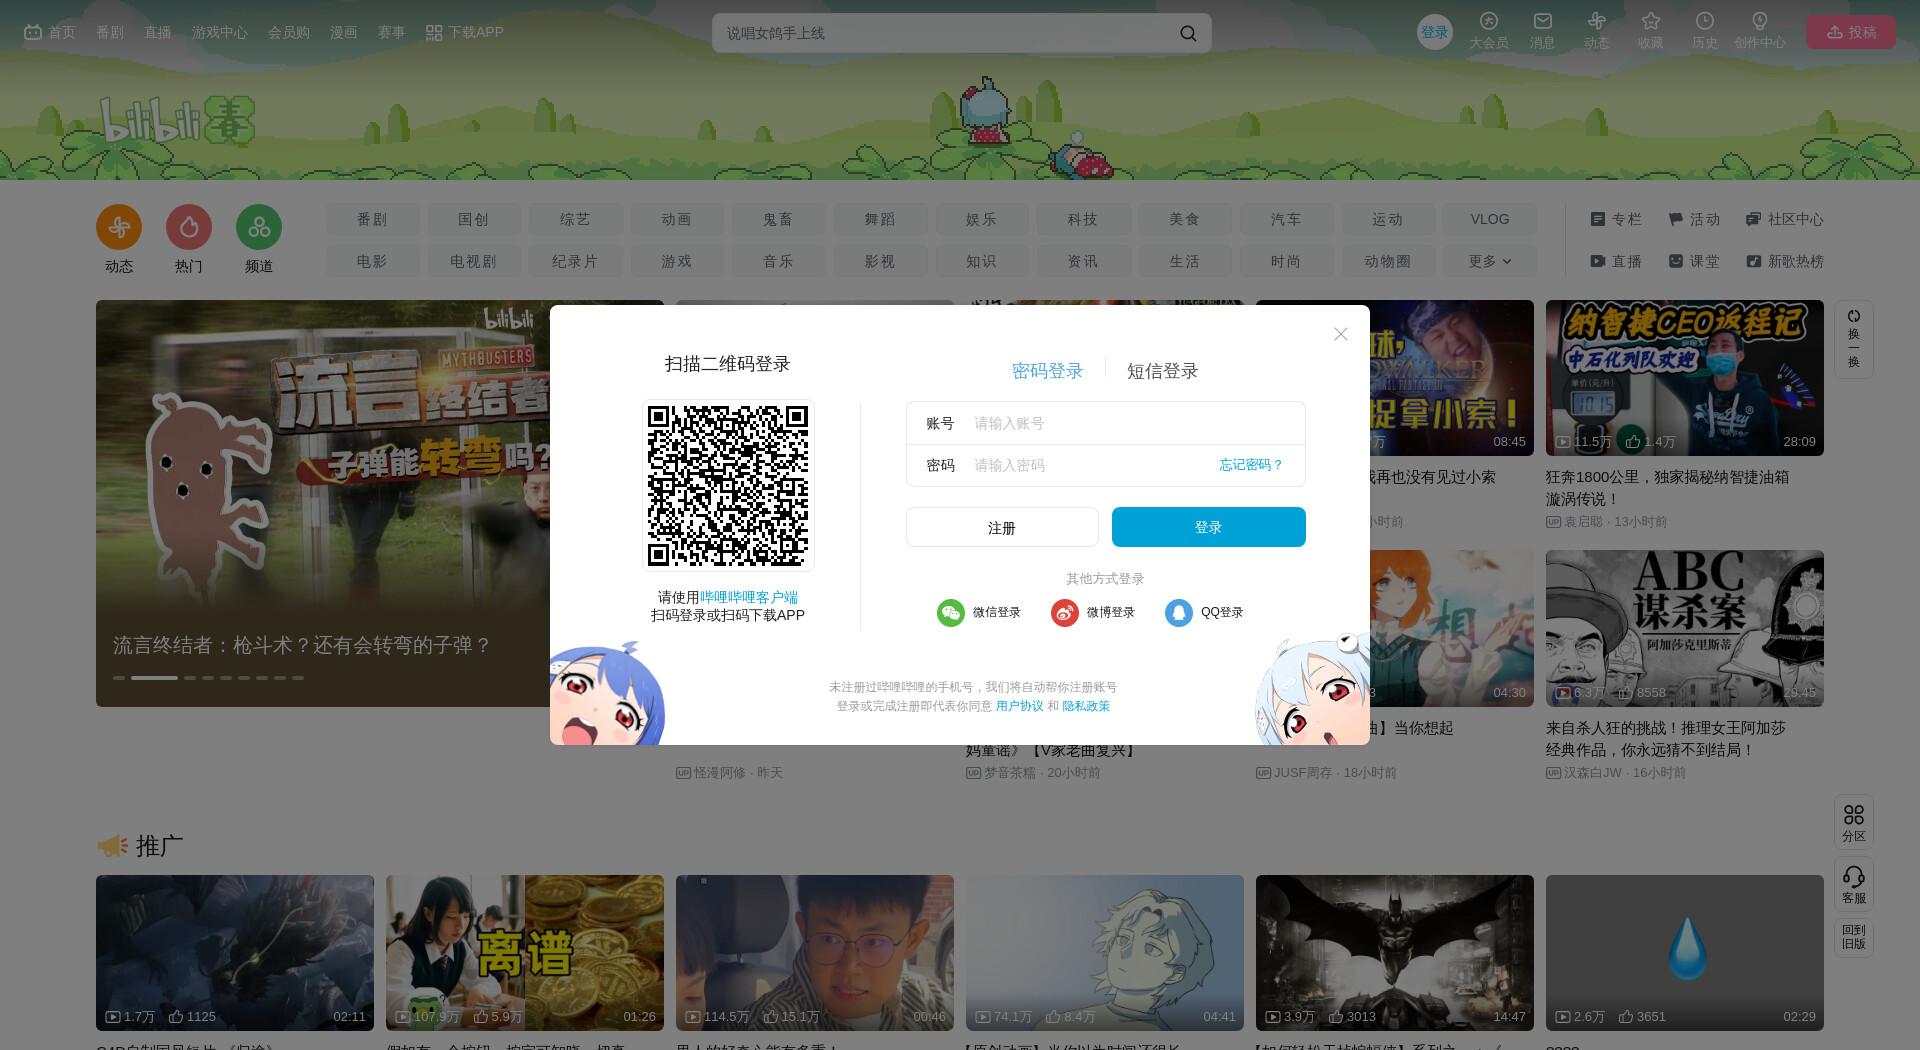Click the round 登录 avatar icon
The image size is (1920, 1050).
(x=1435, y=32)
